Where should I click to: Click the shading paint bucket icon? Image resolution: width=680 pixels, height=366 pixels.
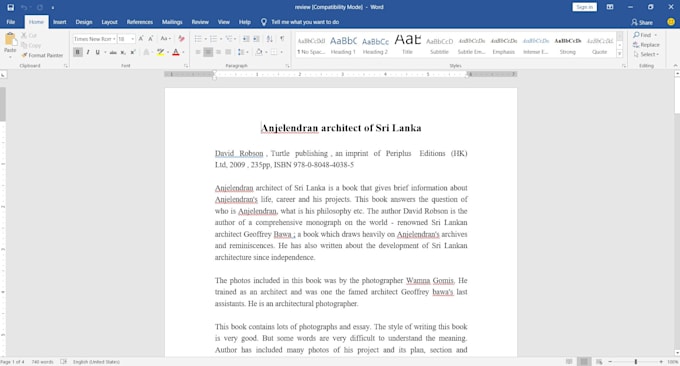pos(259,52)
